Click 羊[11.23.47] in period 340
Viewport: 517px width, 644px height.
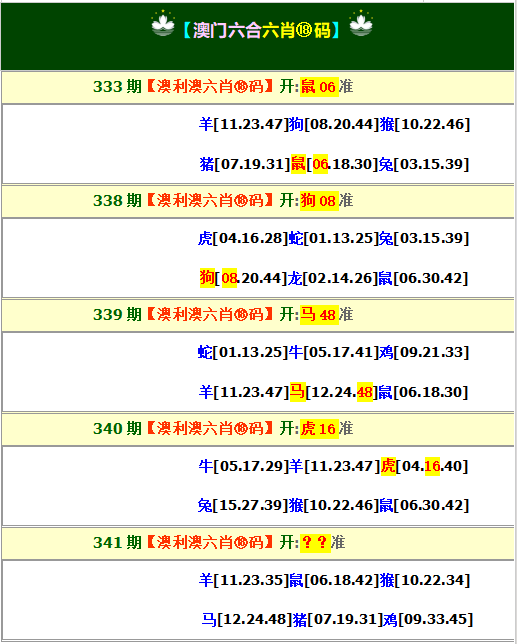(x=335, y=466)
